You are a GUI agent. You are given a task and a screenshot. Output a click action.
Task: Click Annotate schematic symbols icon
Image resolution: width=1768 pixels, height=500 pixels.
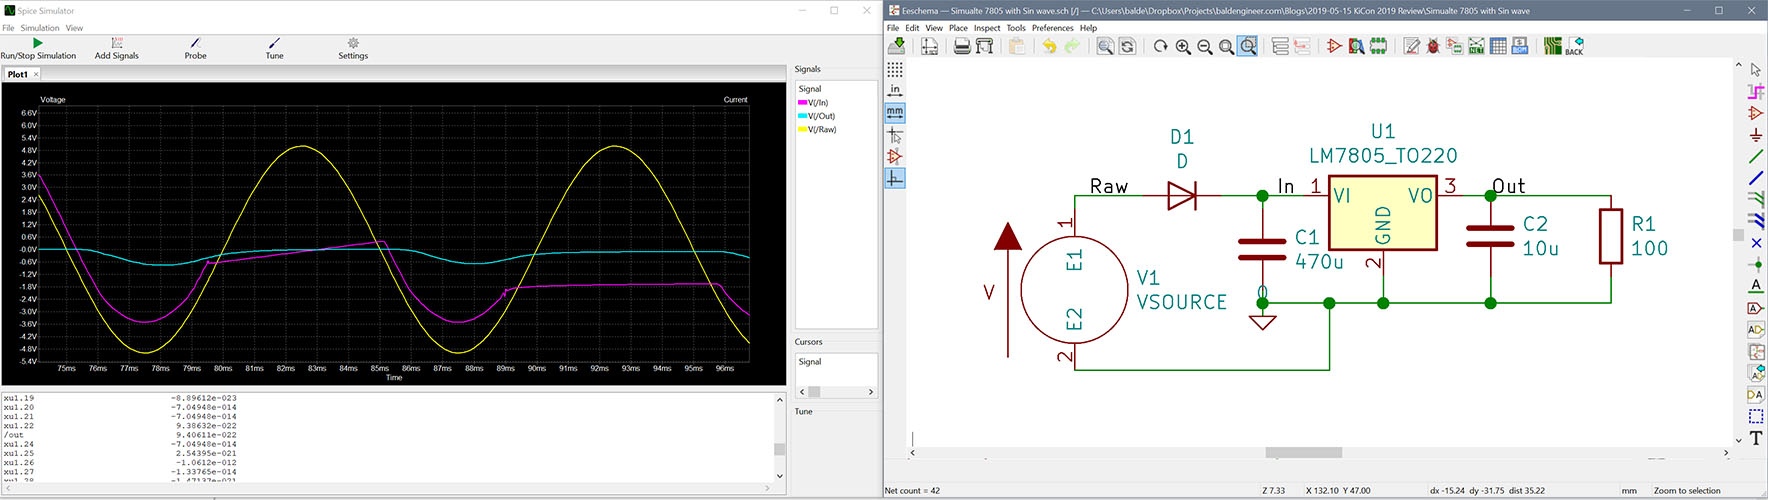coord(1411,46)
